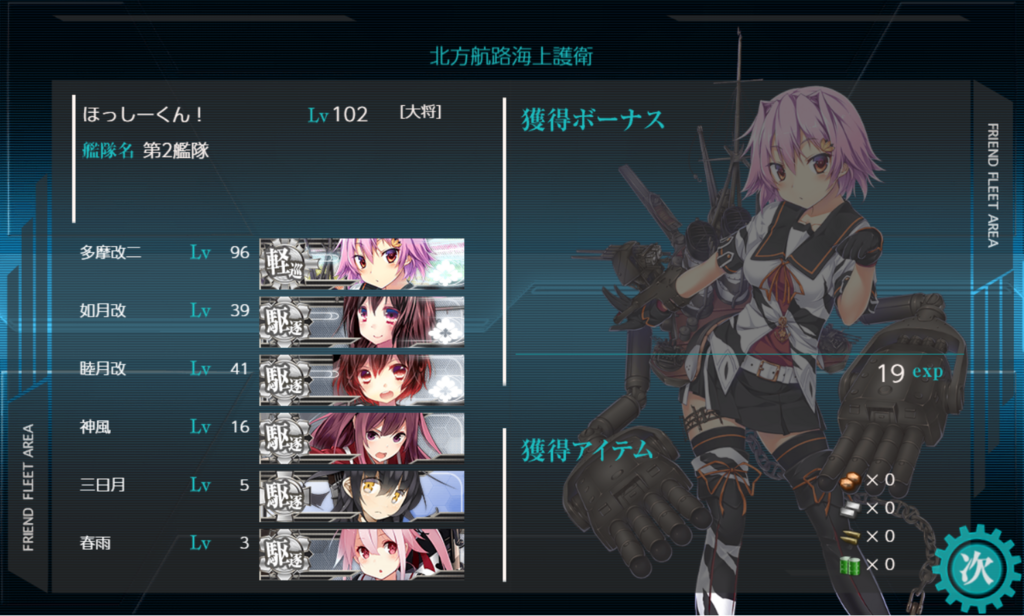The height and width of the screenshot is (616, 1024).
Task: Click the admiral name ほっしーくん!
Action: 142,114
